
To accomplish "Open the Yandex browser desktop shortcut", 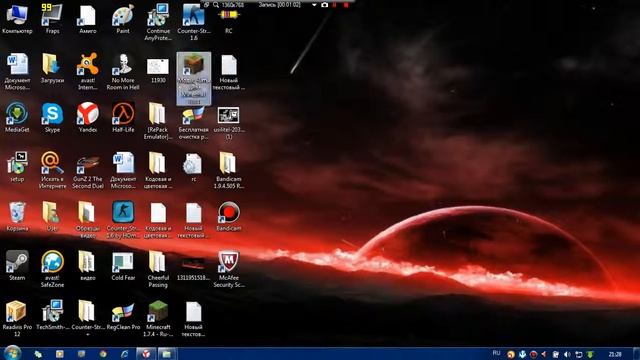I will [x=88, y=117].
